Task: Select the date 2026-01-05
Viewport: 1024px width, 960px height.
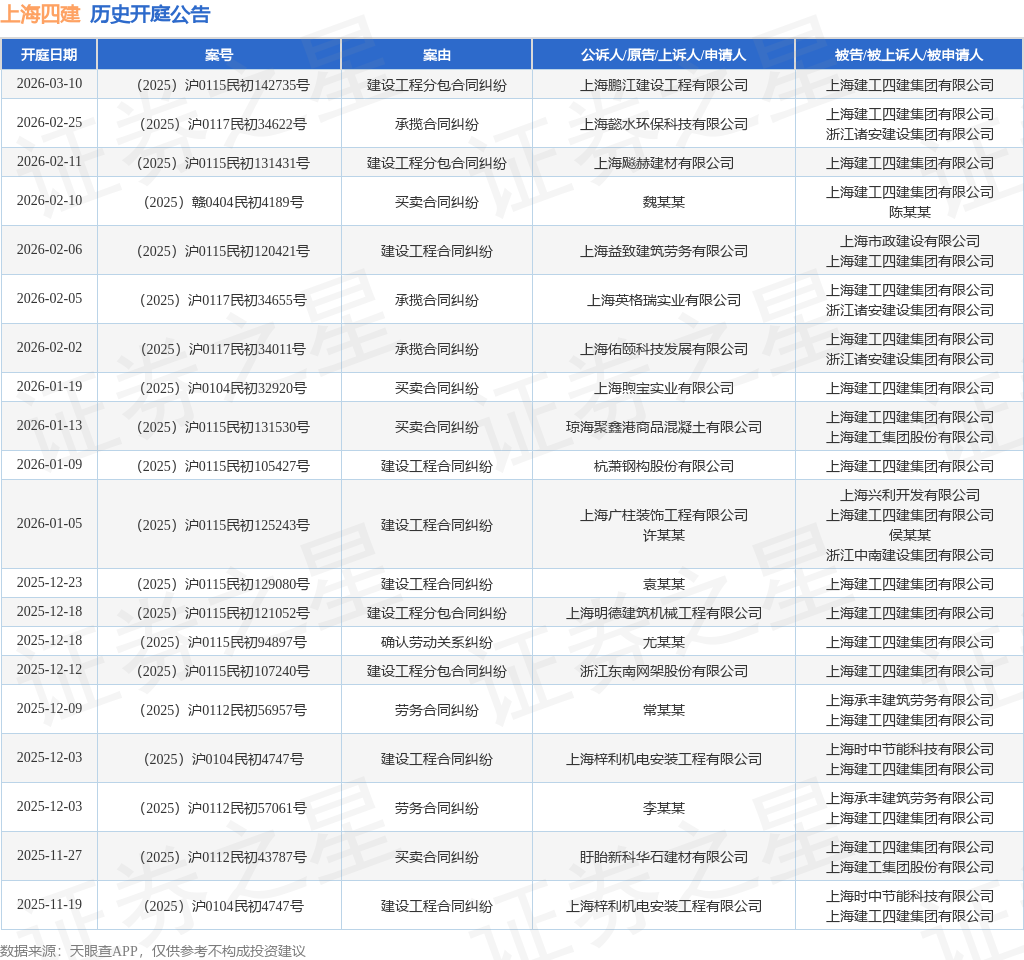Action: pyautogui.click(x=49, y=524)
